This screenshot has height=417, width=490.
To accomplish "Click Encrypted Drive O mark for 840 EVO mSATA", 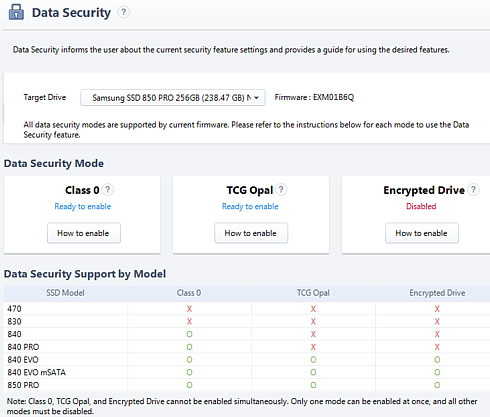I will coord(437,372).
